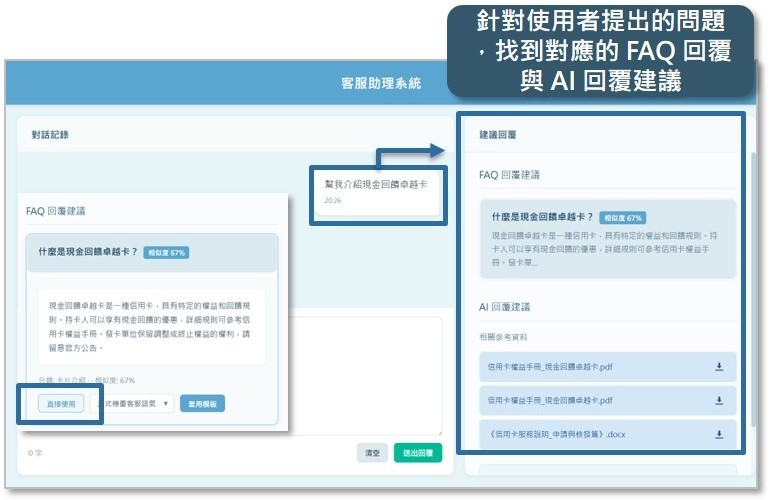Download the first 信用卡權益手冊 PDF file
The image size is (773, 500).
[718, 367]
